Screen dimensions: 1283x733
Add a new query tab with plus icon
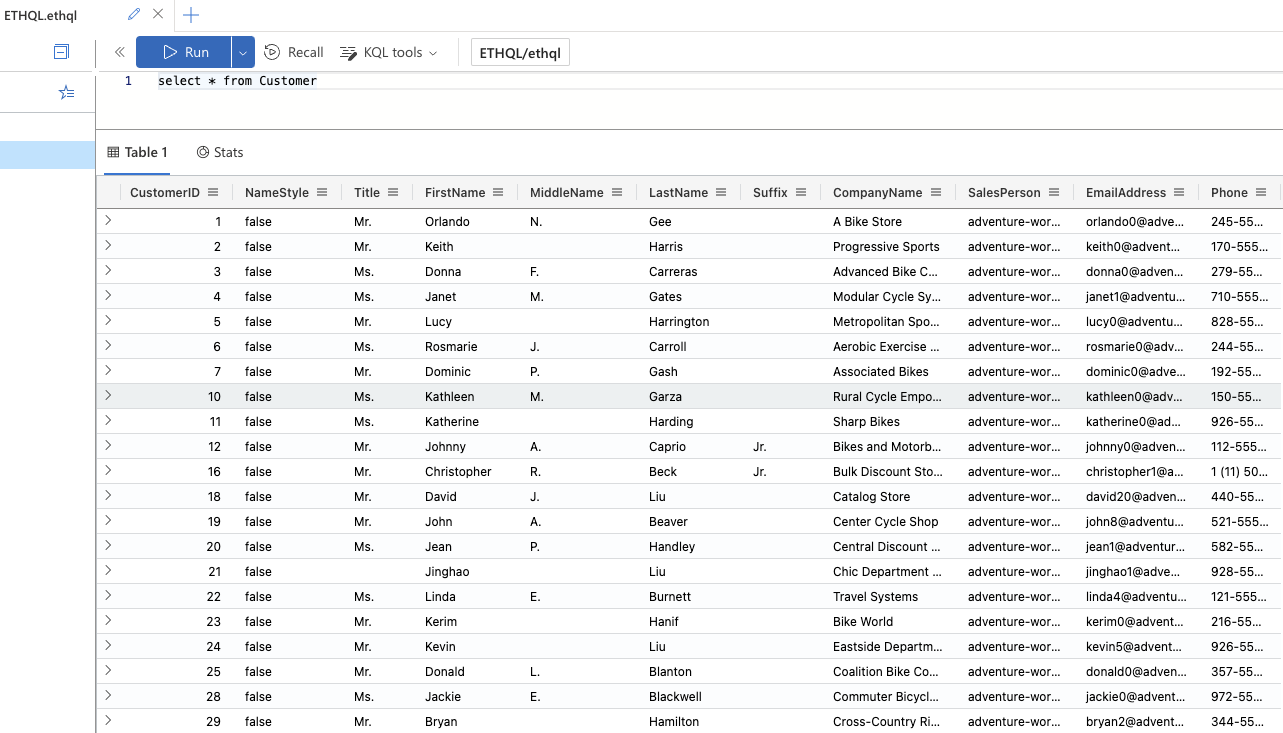191,15
